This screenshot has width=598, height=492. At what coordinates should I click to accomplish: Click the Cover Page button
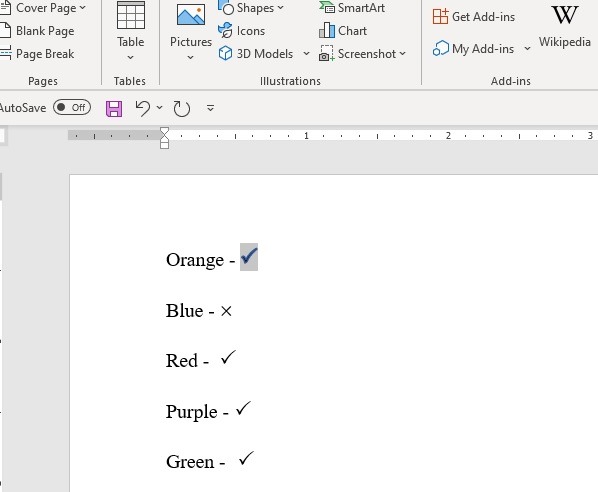tap(43, 8)
